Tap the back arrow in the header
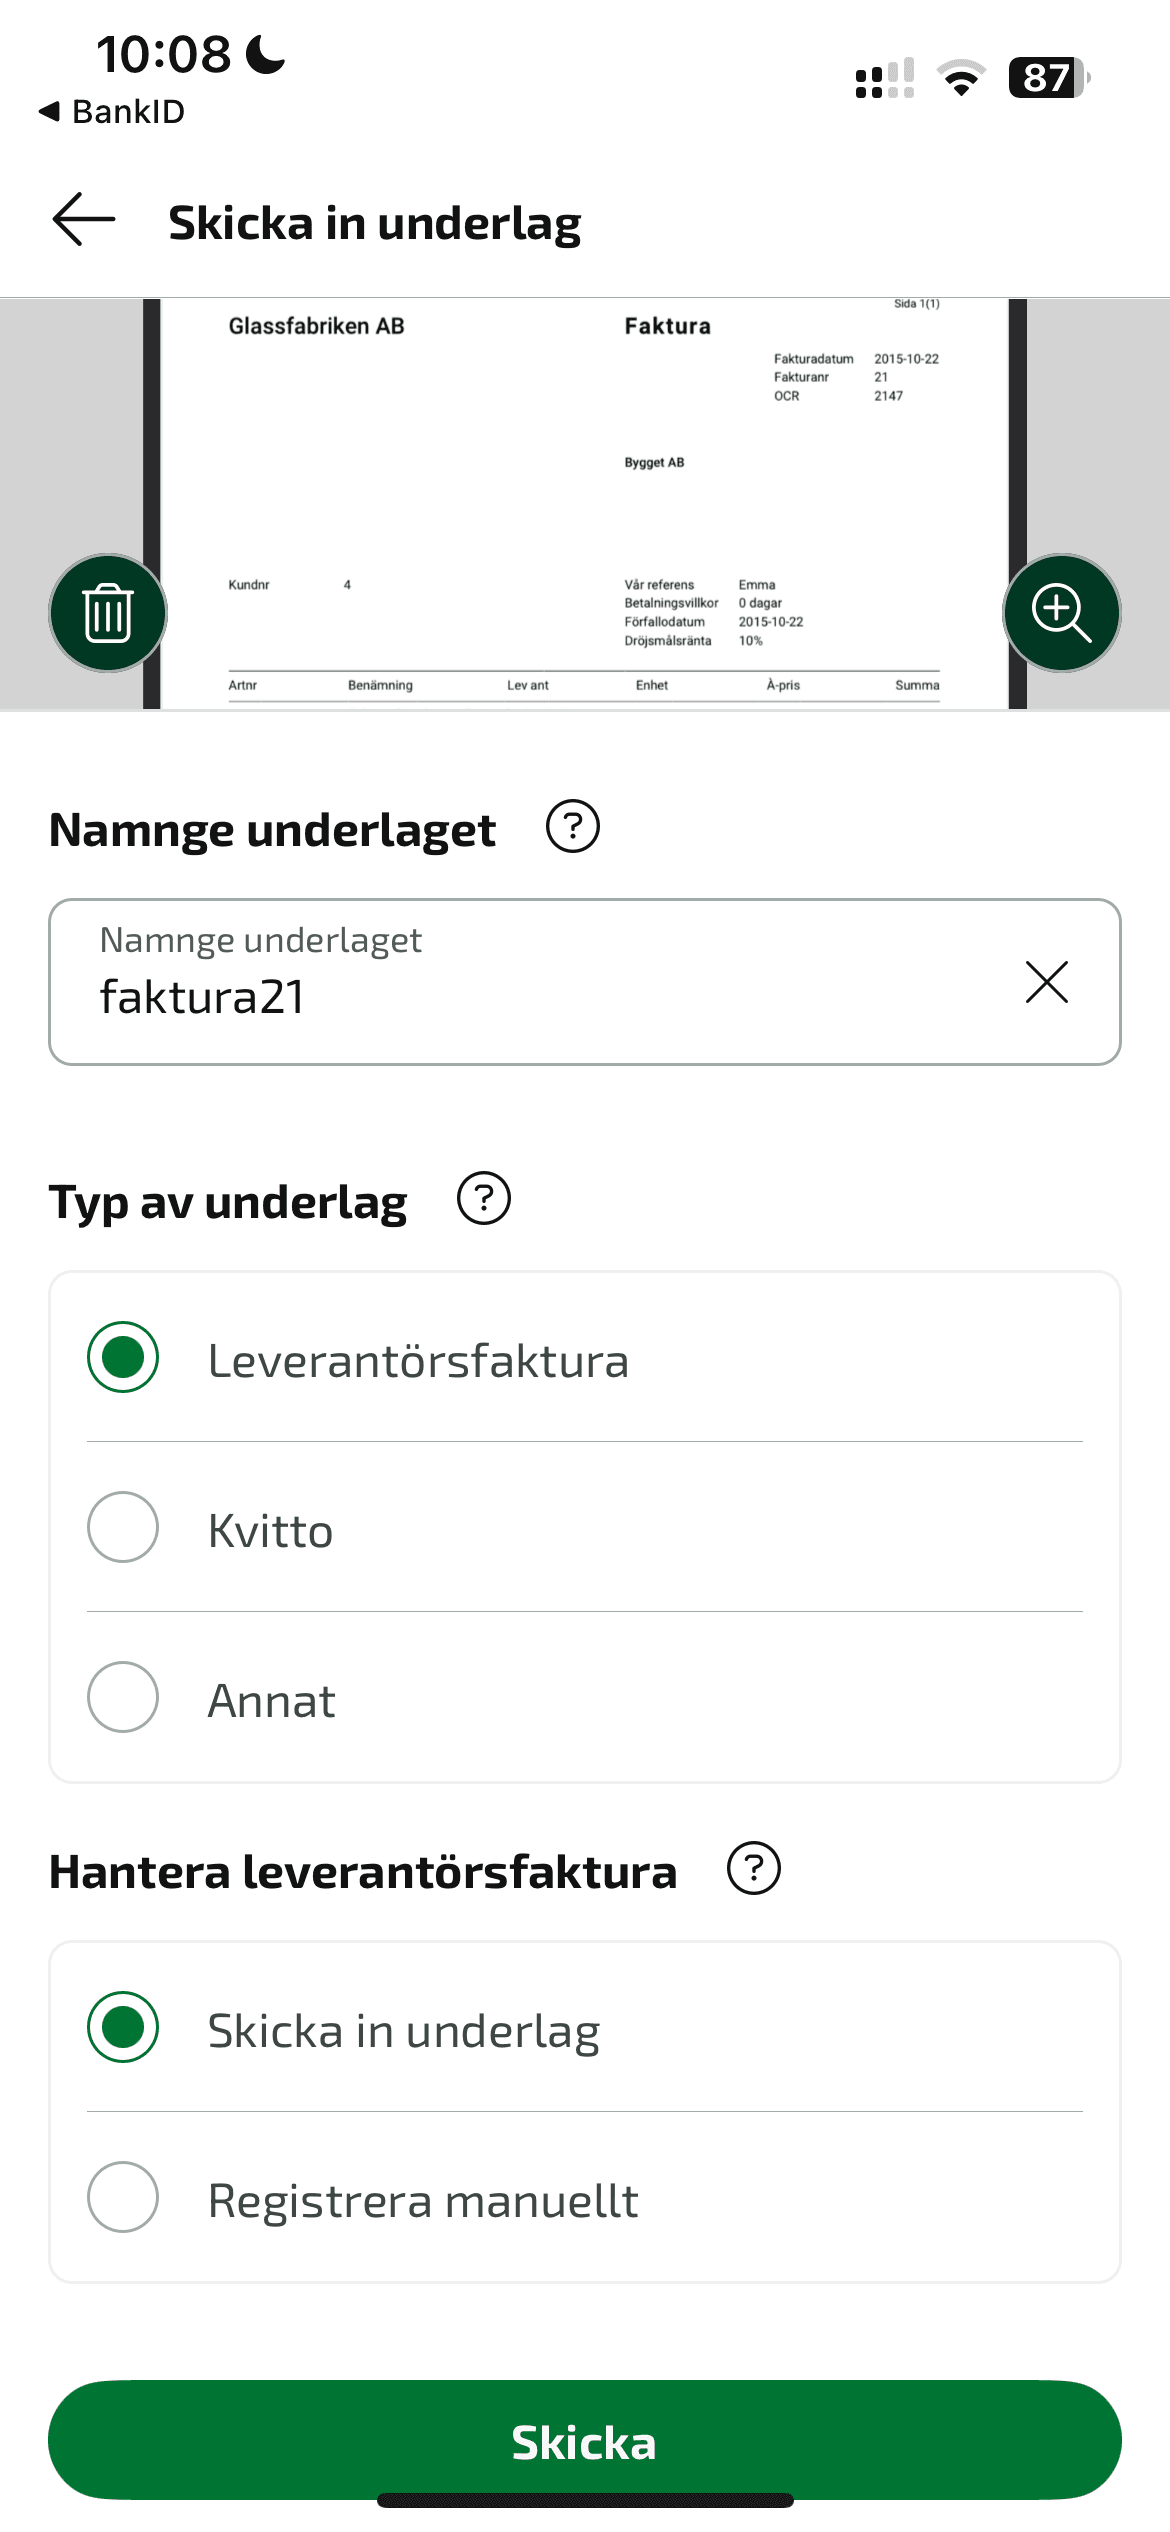 click(x=84, y=221)
